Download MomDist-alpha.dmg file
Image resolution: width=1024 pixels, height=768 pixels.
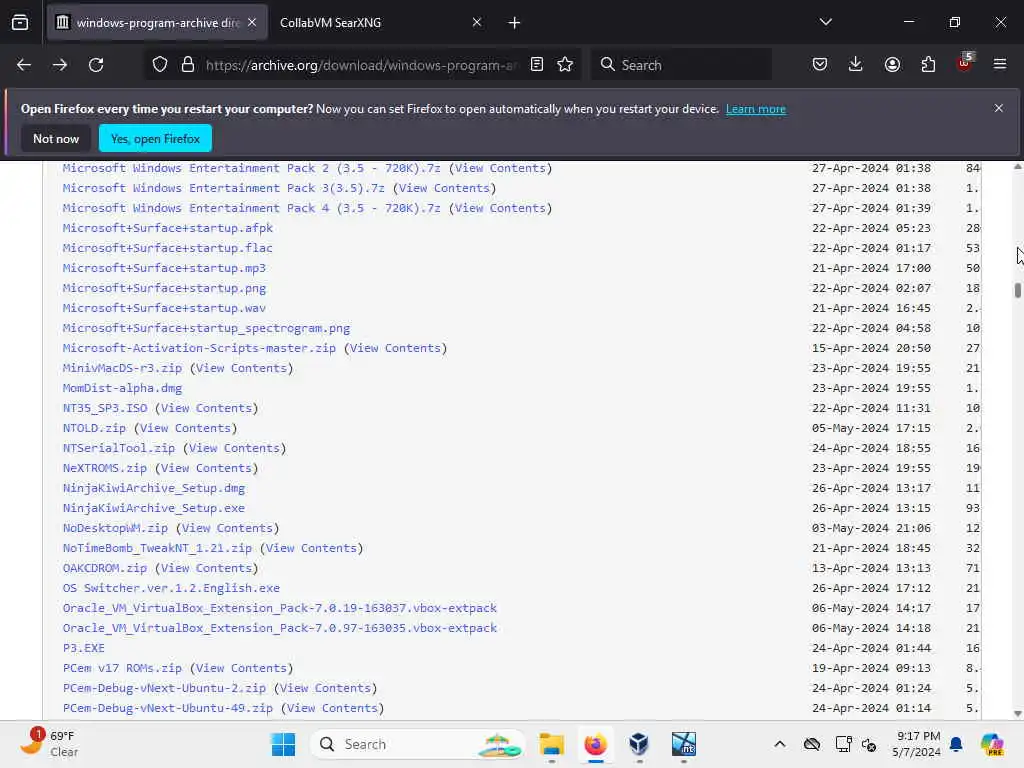tap(123, 389)
